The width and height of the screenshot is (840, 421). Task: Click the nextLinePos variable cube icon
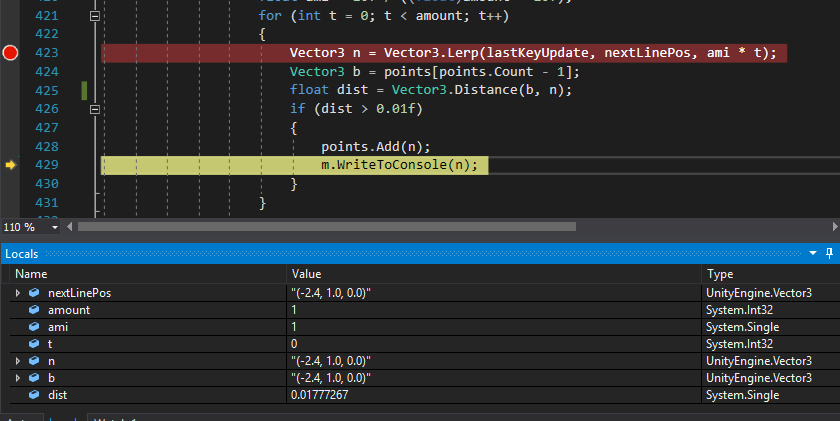[34, 293]
